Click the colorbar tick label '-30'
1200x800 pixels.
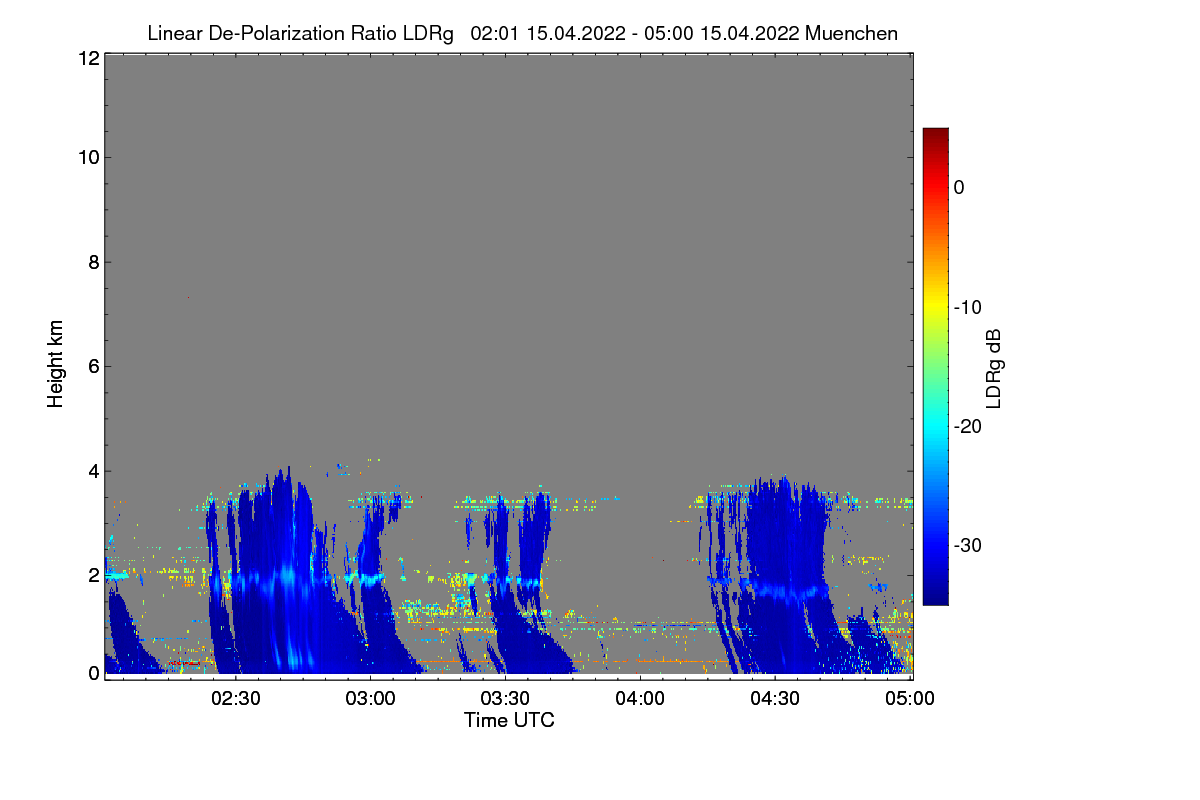(967, 546)
